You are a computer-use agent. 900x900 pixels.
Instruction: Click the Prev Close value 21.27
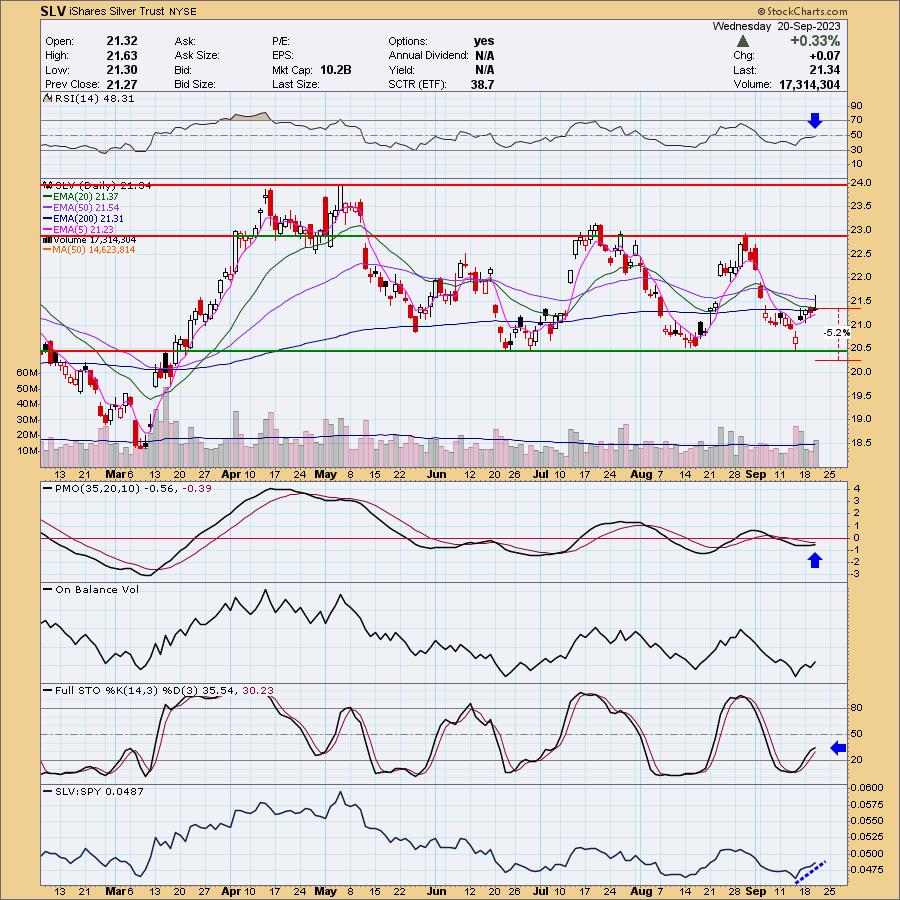[x=122, y=84]
